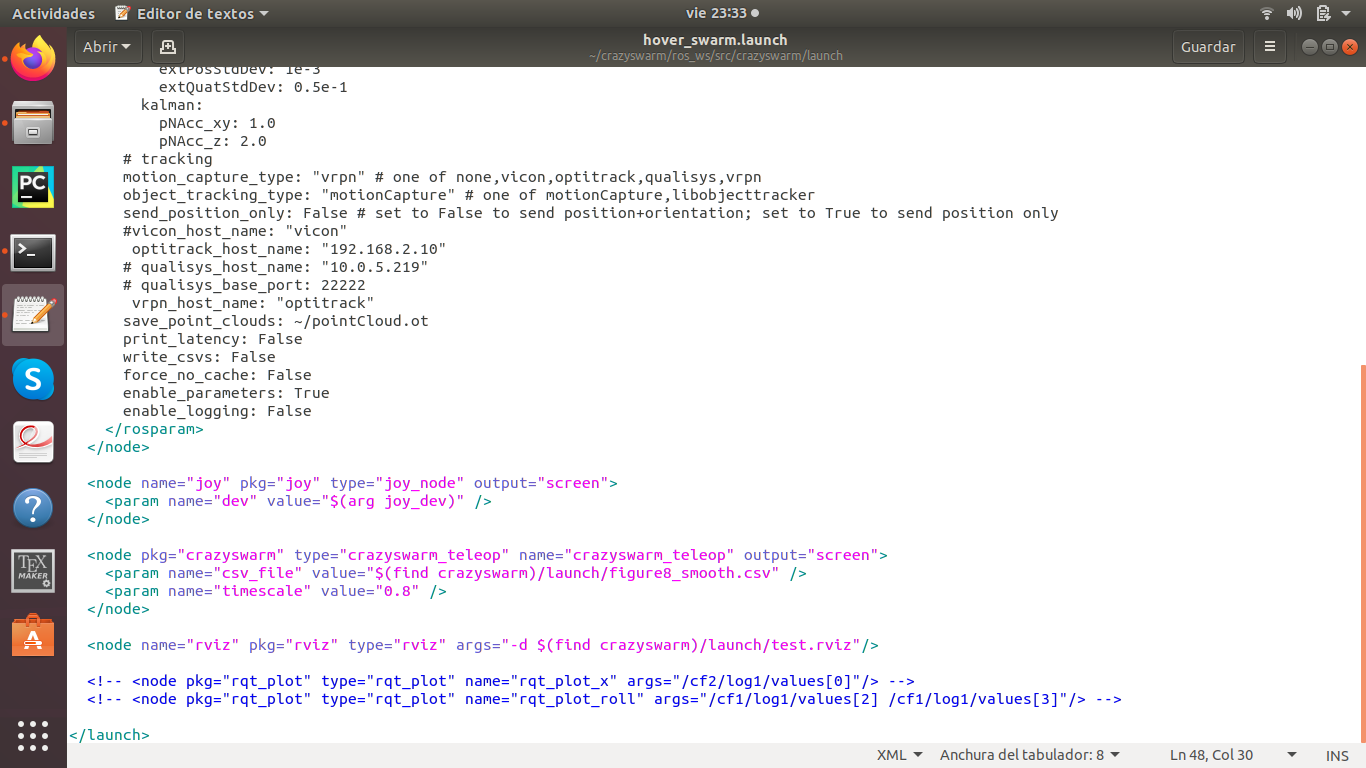Click the Wi-Fi status icon

pos(1267,13)
